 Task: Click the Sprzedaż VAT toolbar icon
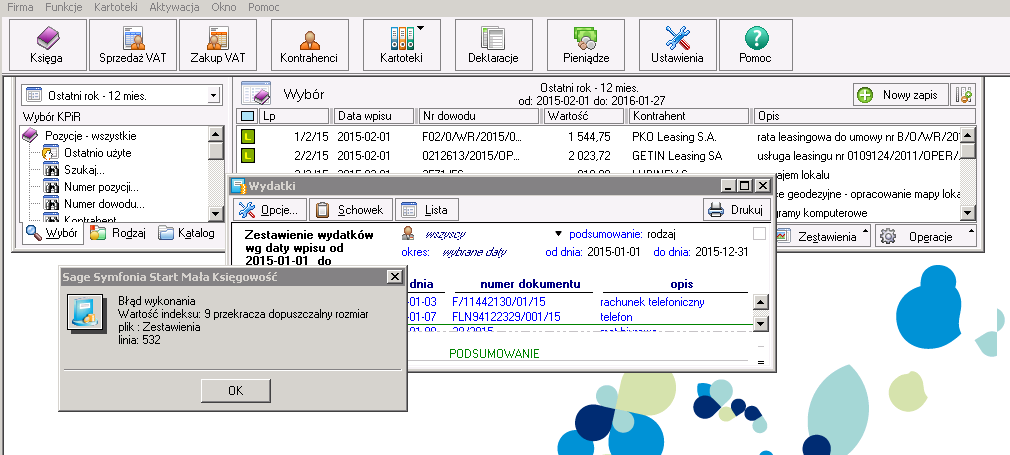[133, 45]
